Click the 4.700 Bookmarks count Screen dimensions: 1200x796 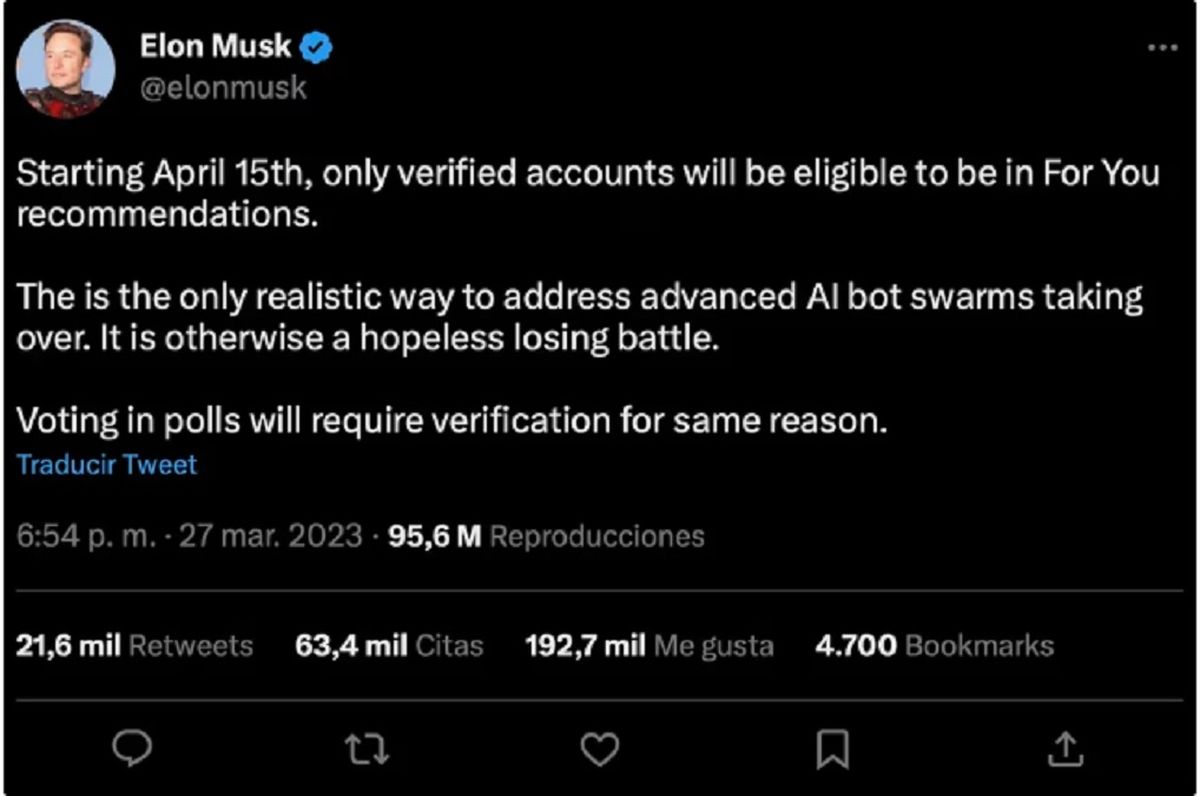[x=935, y=645]
